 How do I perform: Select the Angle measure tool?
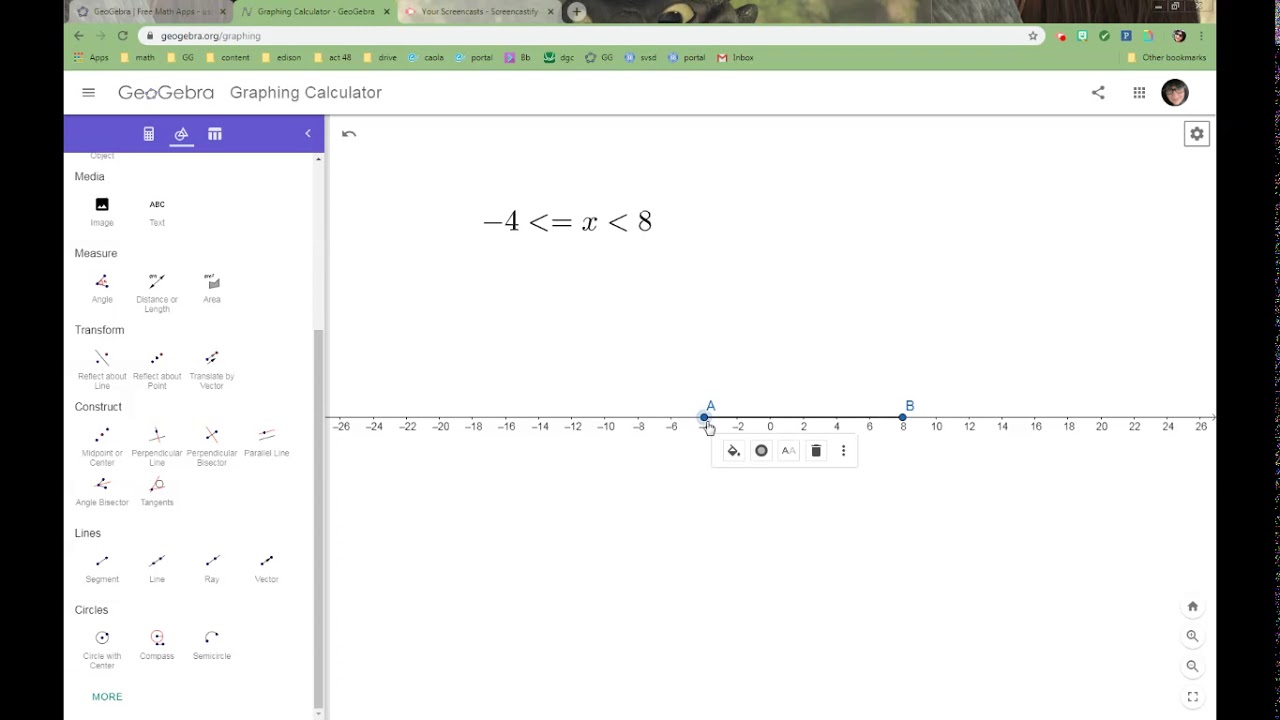[x=102, y=288]
